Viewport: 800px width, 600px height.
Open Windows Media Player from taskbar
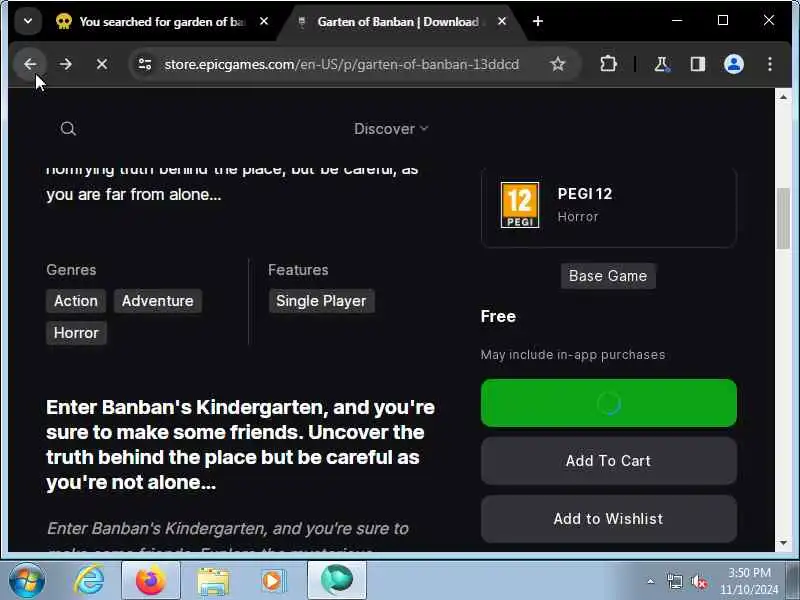(x=273, y=581)
